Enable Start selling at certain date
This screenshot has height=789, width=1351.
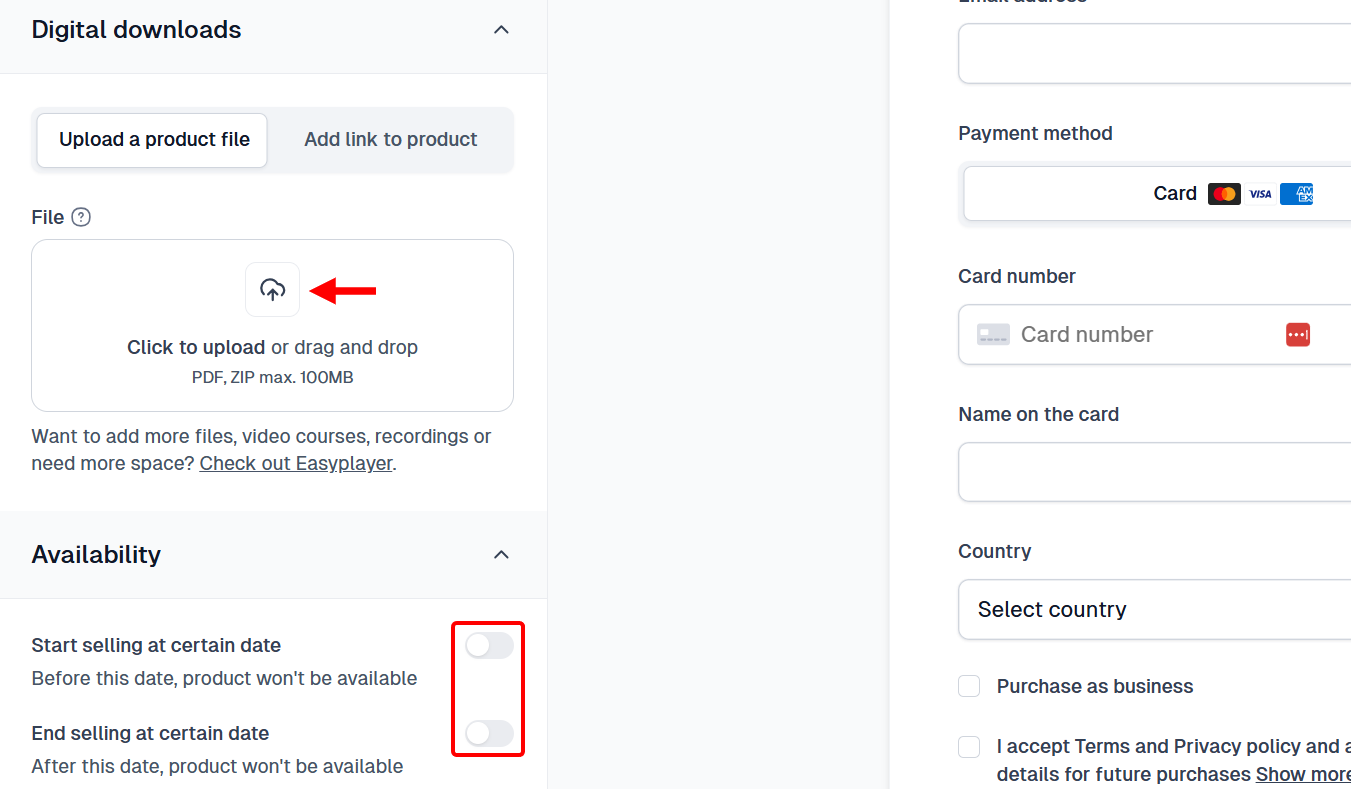point(488,645)
